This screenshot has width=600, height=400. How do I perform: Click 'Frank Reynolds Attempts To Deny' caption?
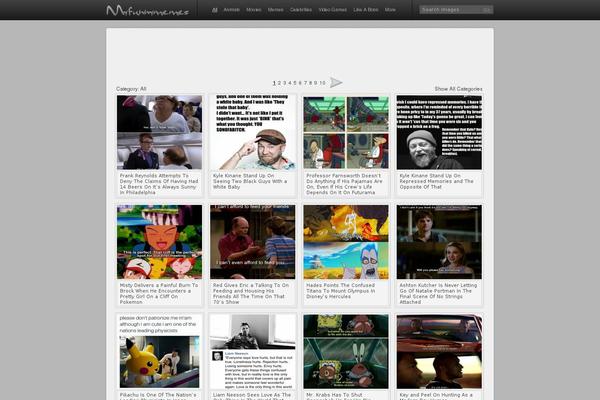tap(159, 184)
